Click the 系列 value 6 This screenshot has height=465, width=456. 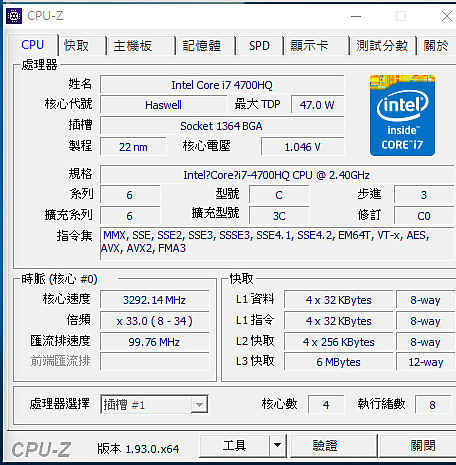tap(130, 195)
